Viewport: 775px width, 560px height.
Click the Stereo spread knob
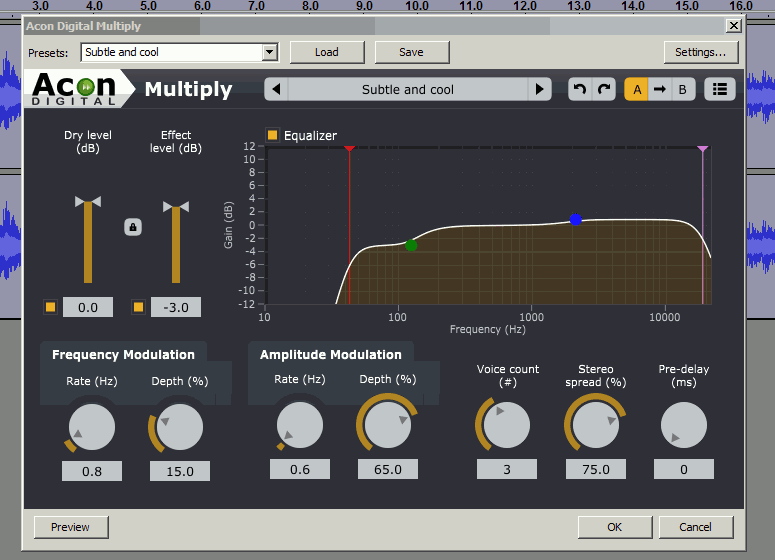coord(595,425)
